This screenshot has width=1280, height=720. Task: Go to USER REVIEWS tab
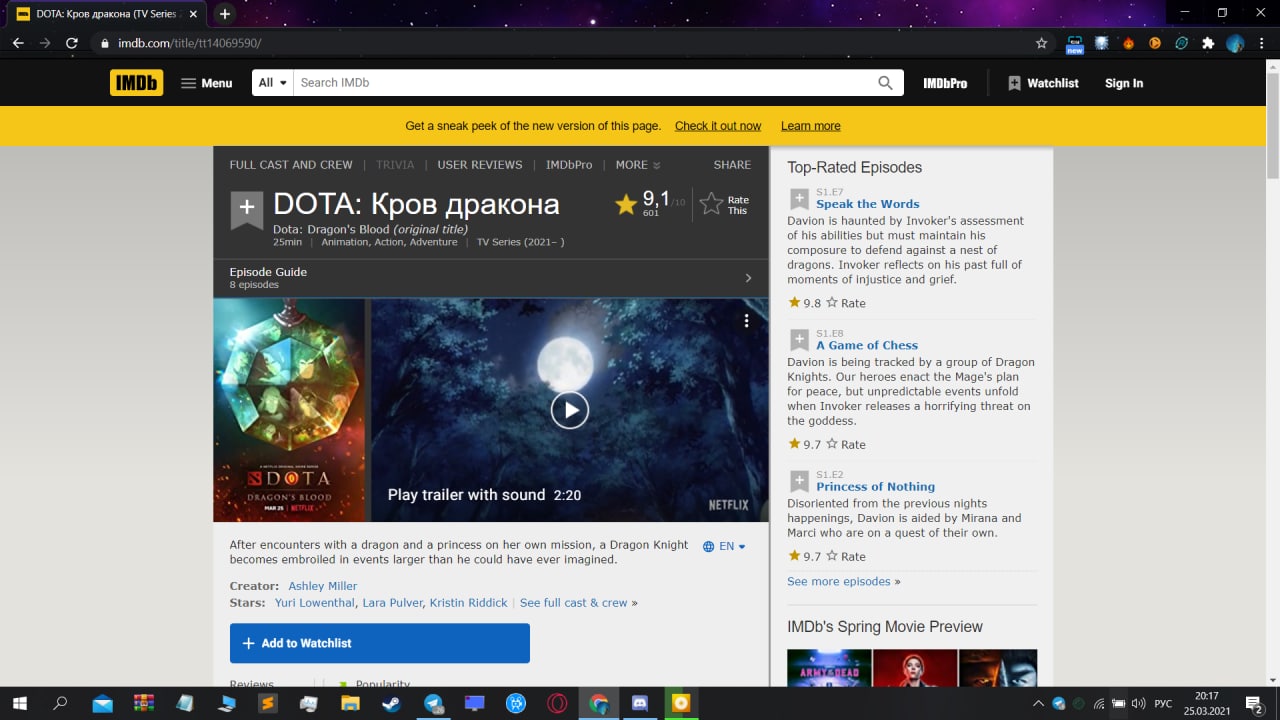click(480, 165)
